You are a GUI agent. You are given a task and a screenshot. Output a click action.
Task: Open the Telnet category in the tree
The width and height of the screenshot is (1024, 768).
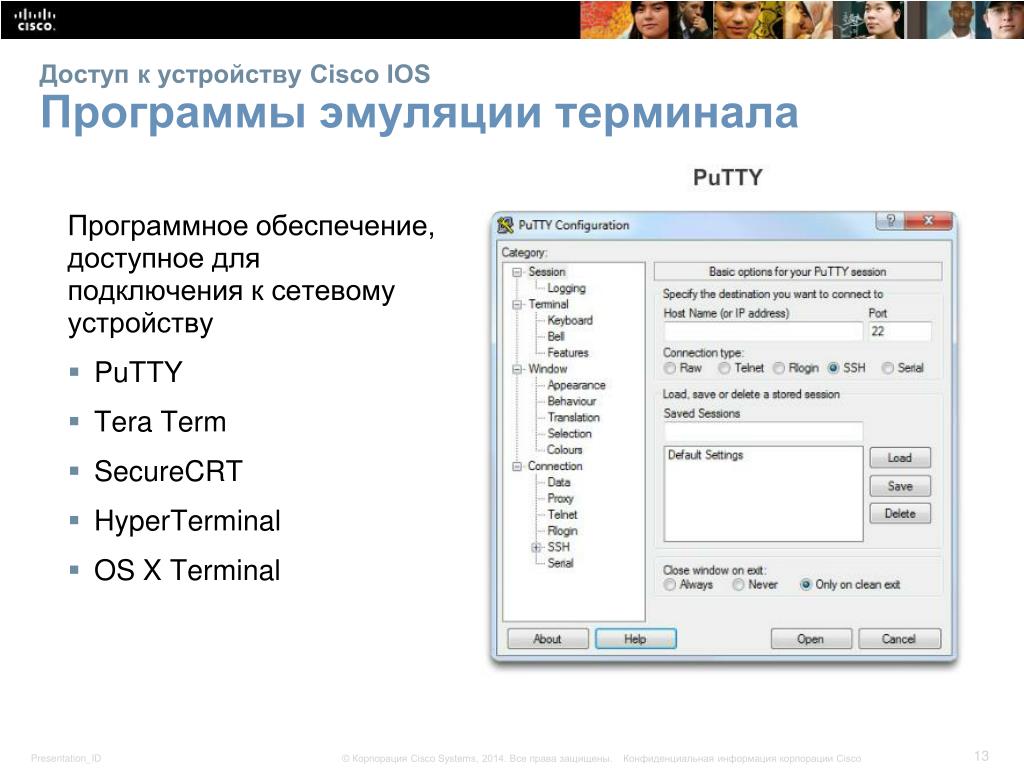pos(562,515)
